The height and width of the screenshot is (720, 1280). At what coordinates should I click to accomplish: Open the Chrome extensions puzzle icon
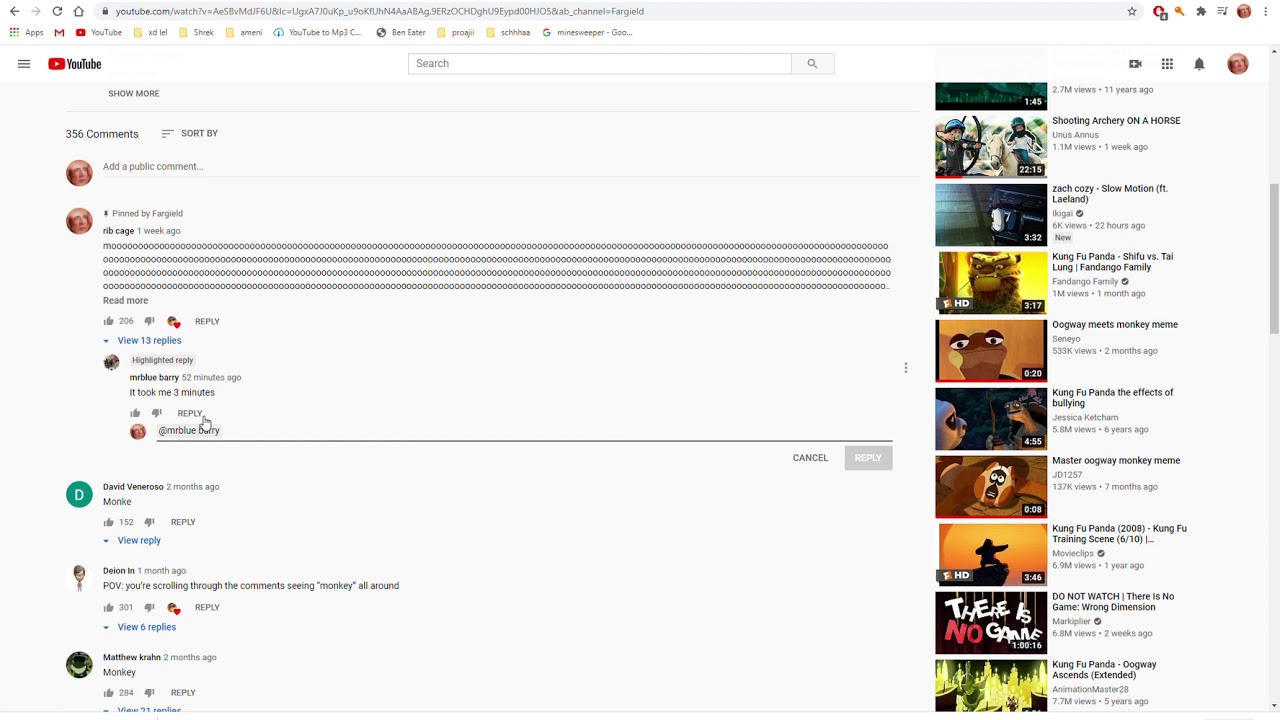pyautogui.click(x=1201, y=11)
